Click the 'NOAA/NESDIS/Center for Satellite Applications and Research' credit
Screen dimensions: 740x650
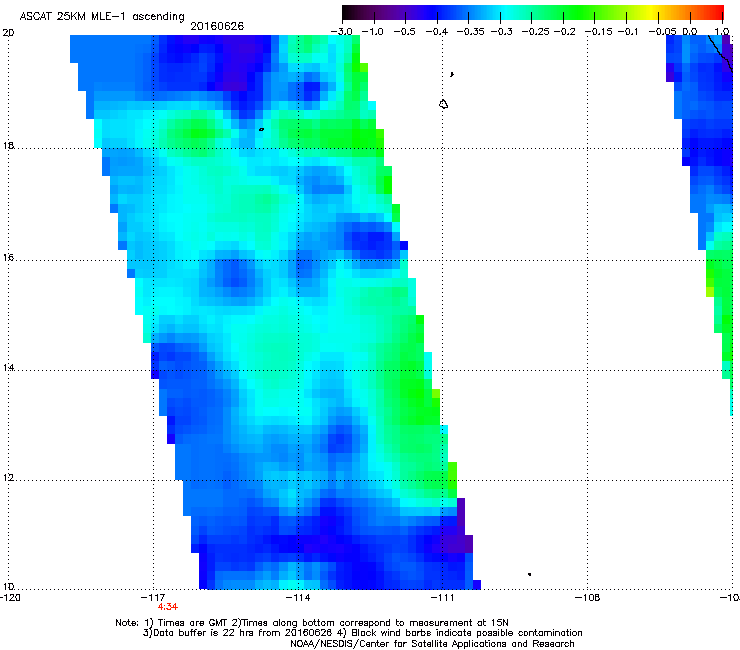pos(432,644)
